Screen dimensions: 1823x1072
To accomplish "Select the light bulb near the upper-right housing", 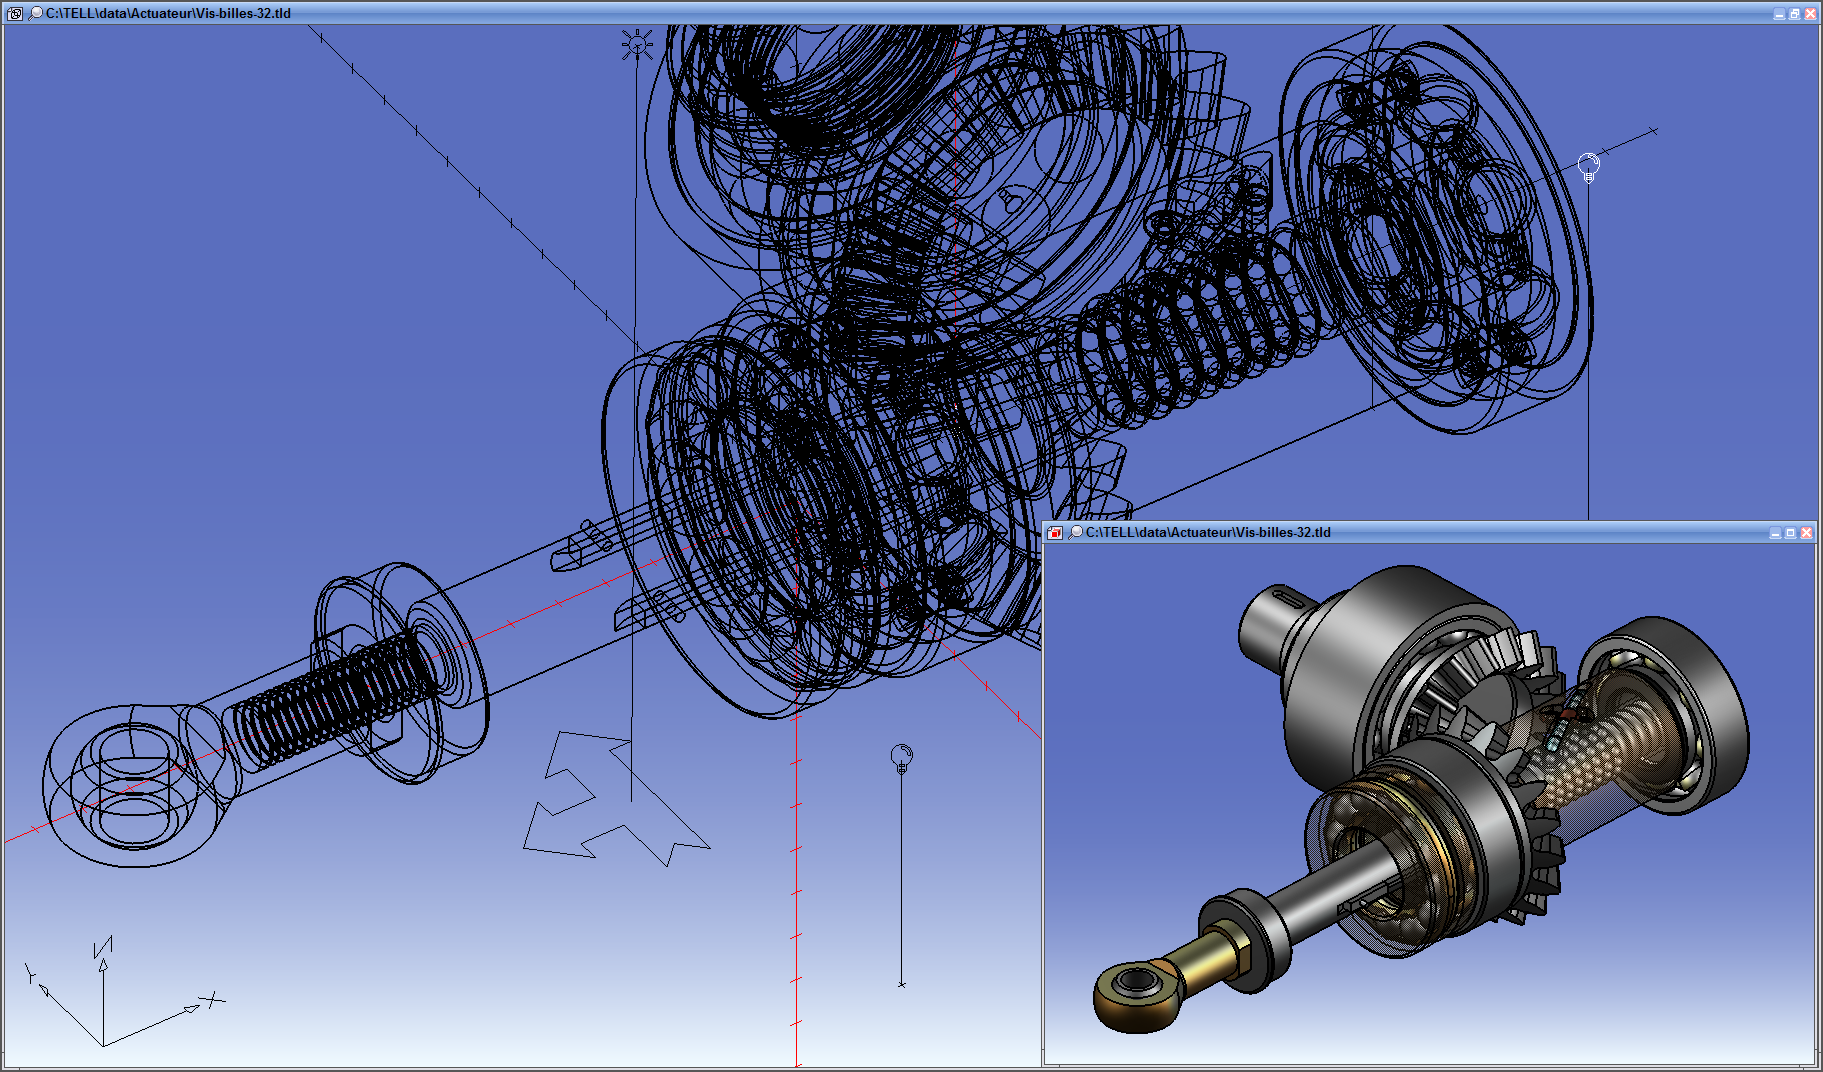I will click(x=1588, y=166).
